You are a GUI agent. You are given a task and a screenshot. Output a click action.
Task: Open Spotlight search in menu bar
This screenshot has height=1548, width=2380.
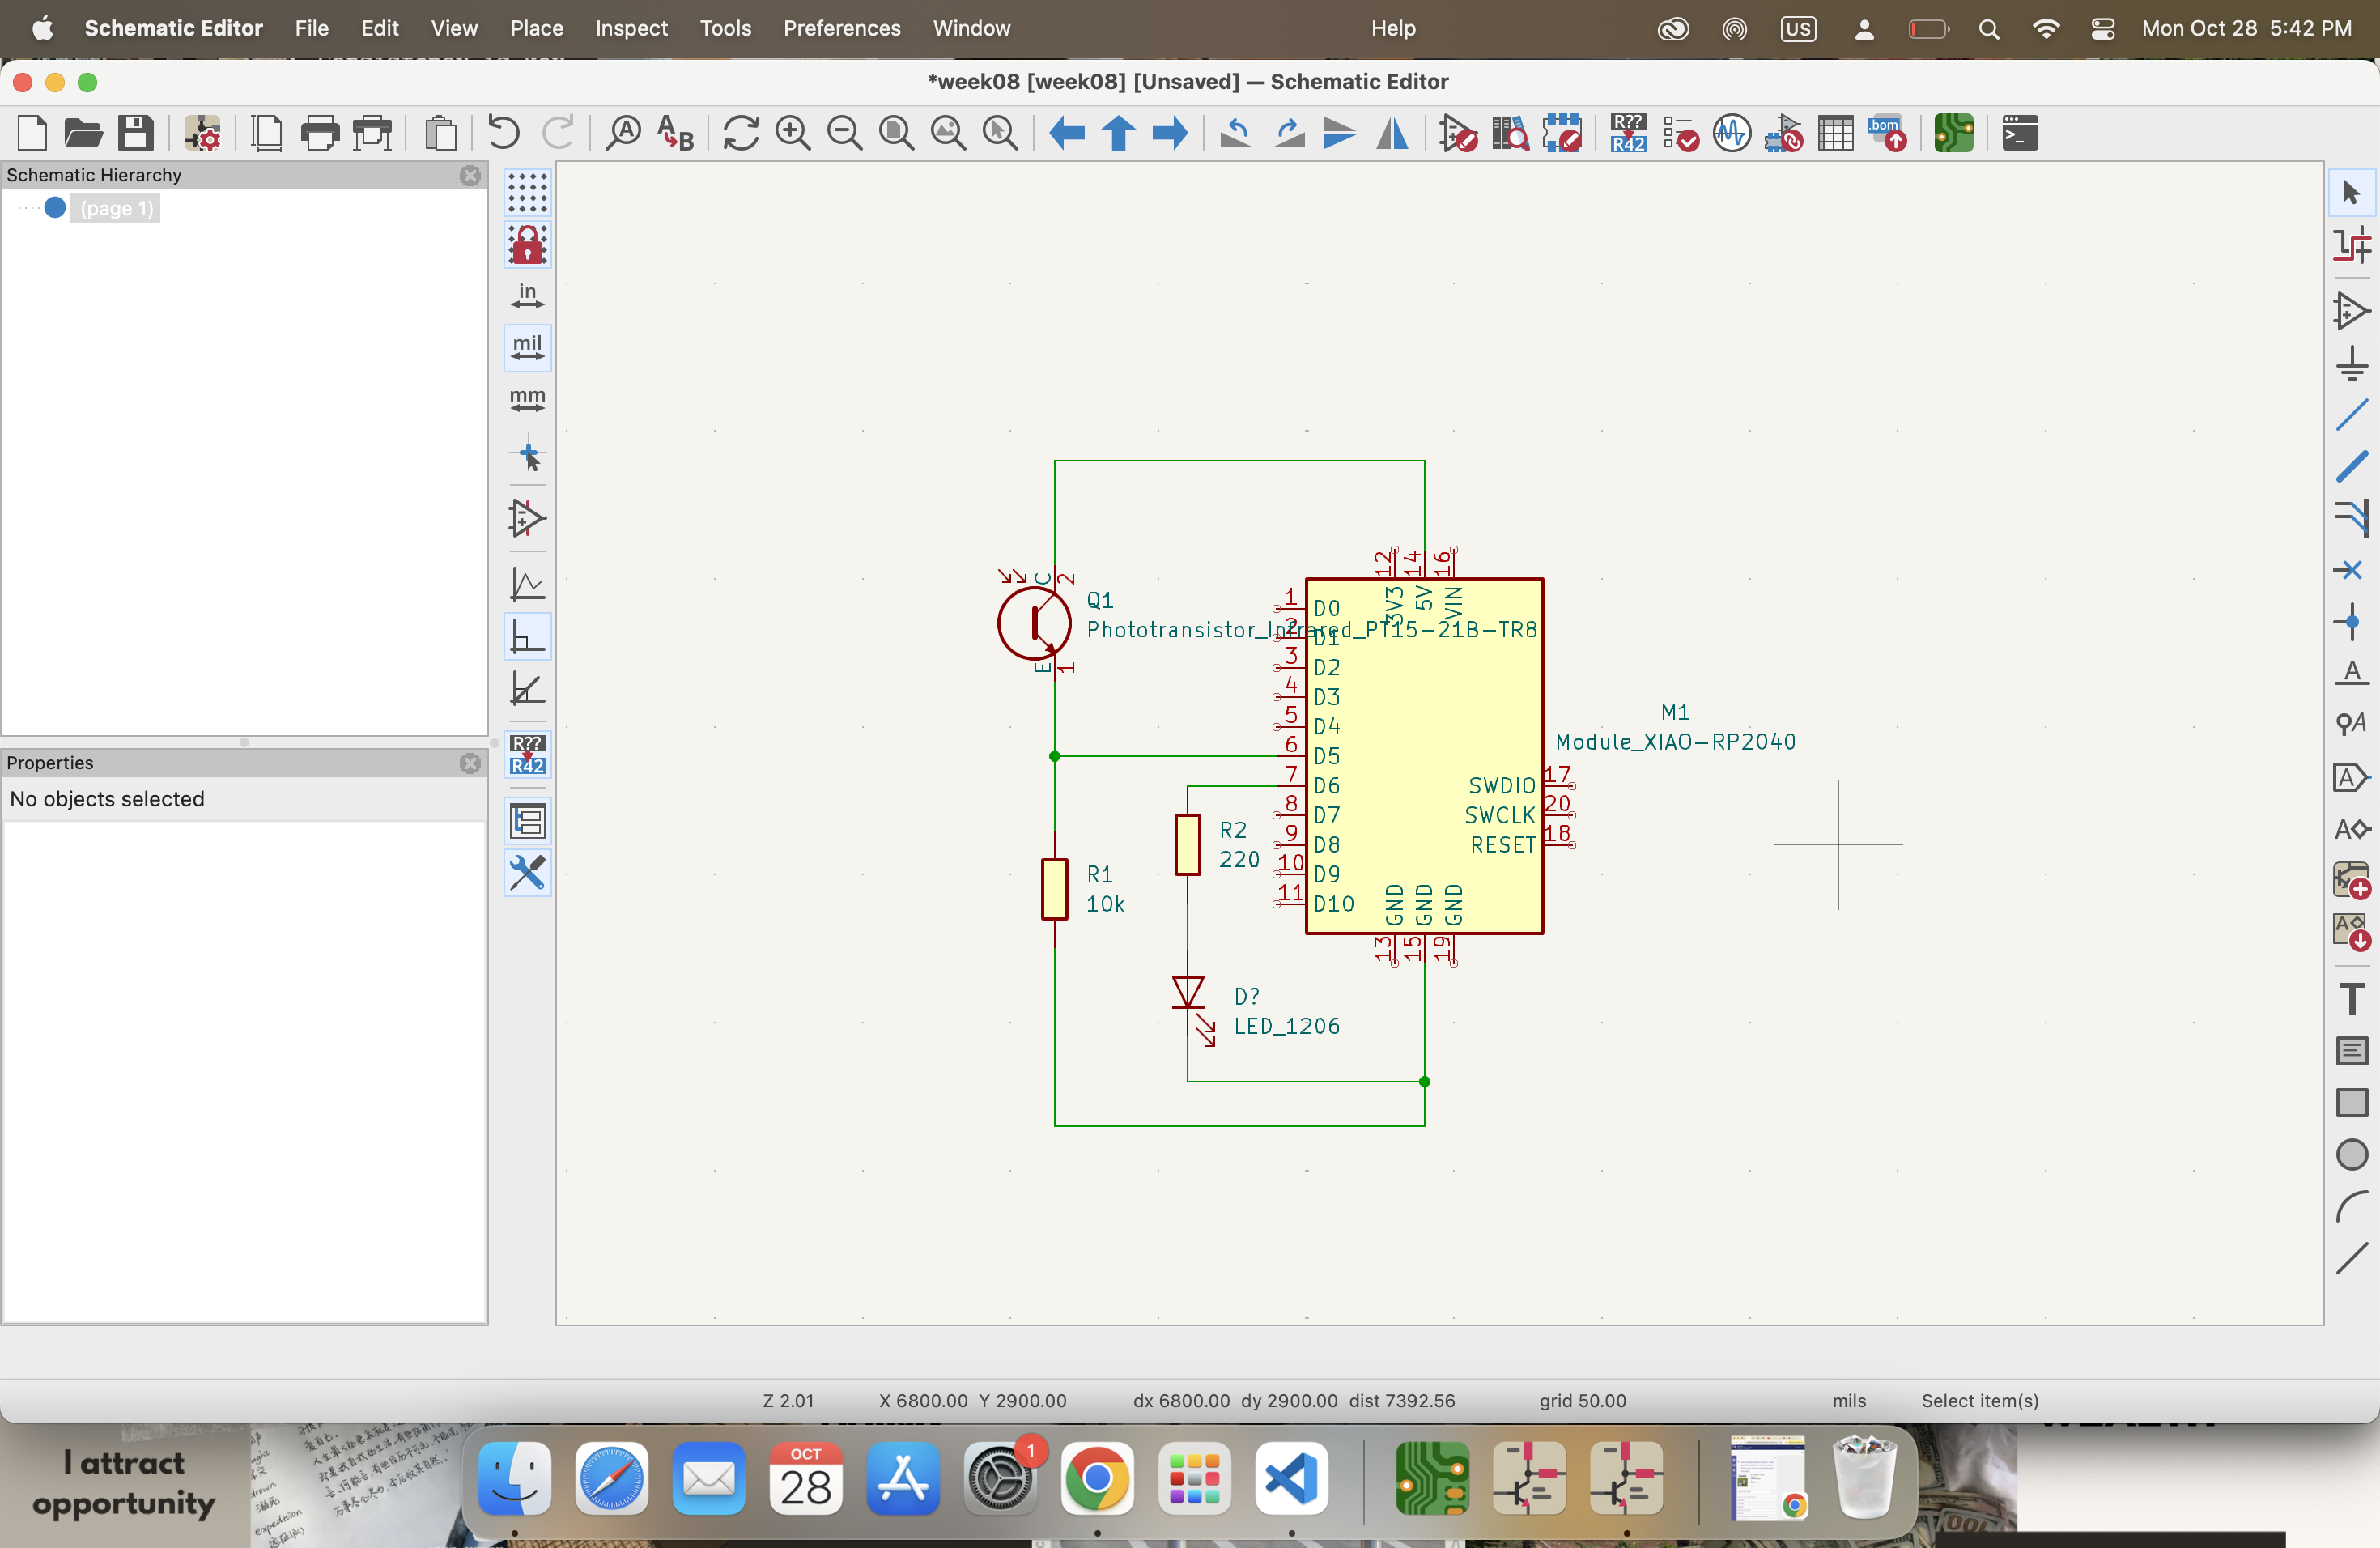(x=1989, y=28)
